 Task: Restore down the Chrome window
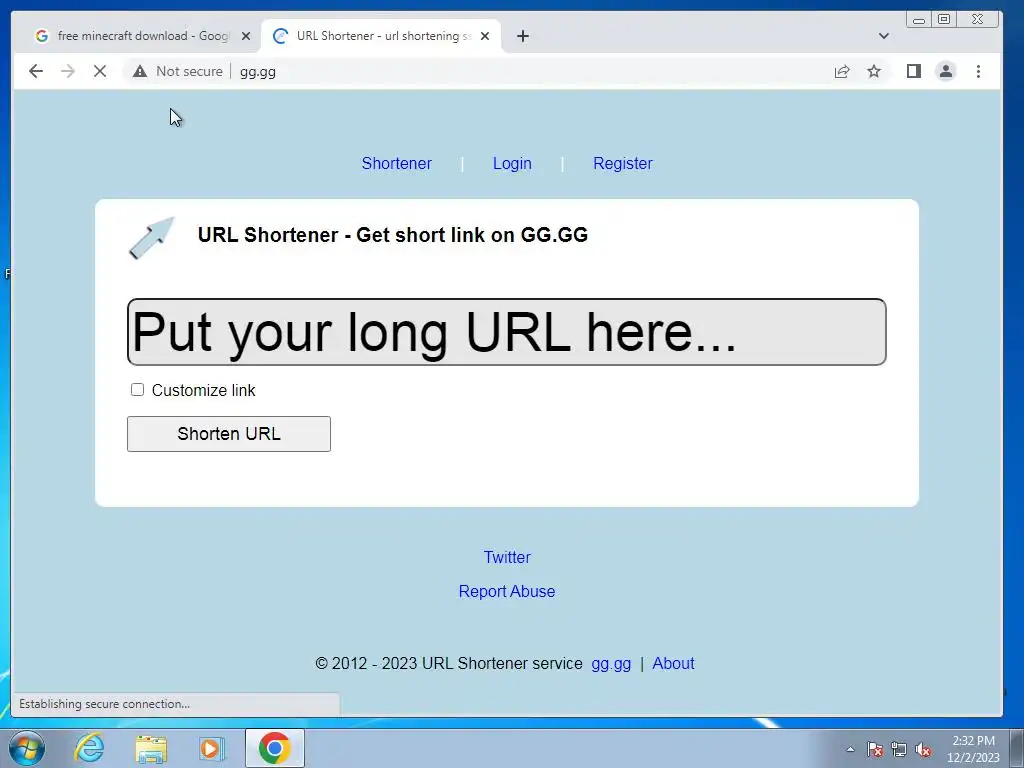tap(944, 20)
